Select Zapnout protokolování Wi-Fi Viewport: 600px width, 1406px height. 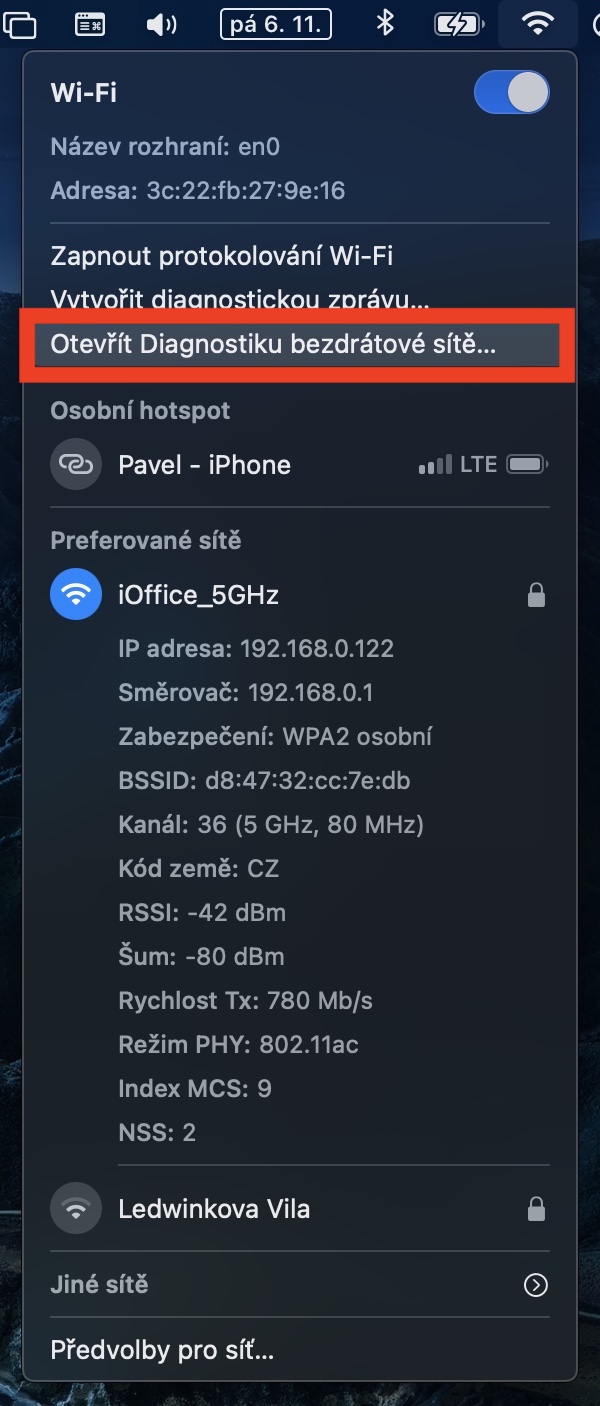pyautogui.click(x=221, y=256)
